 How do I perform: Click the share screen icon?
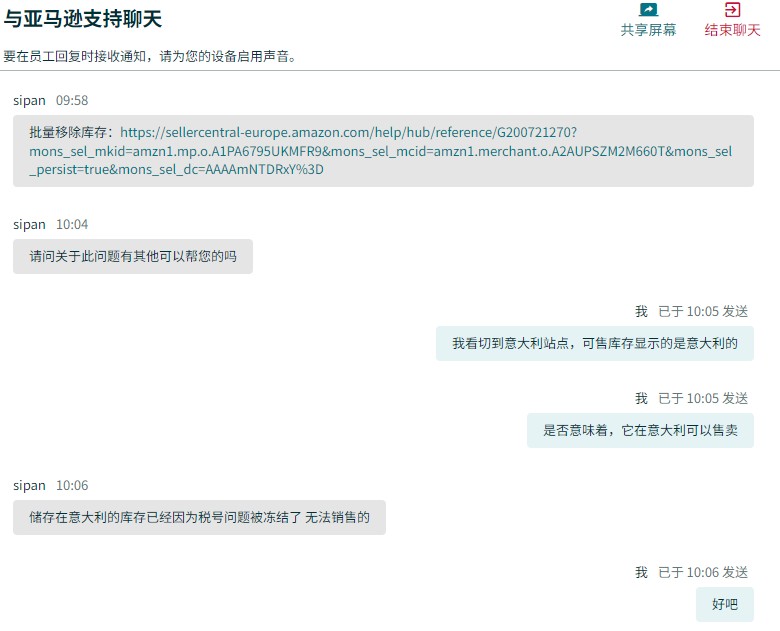pyautogui.click(x=648, y=10)
